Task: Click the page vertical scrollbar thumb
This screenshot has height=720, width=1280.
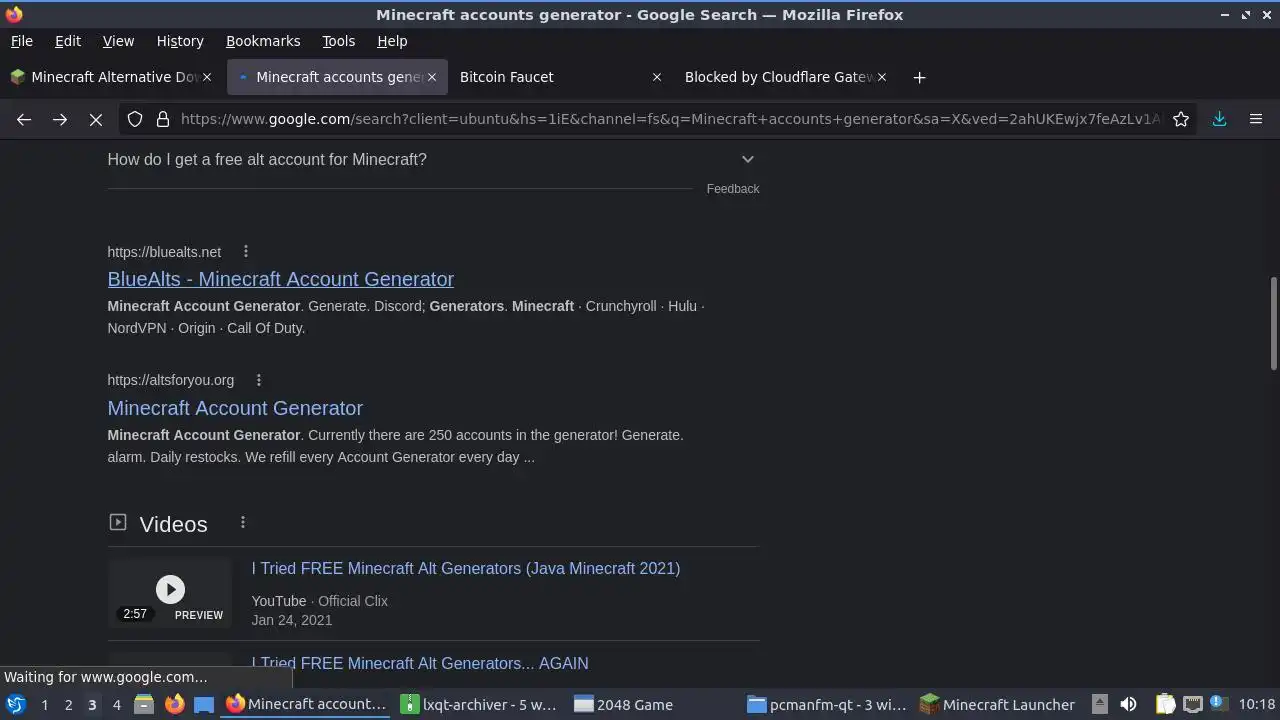Action: (x=1273, y=323)
